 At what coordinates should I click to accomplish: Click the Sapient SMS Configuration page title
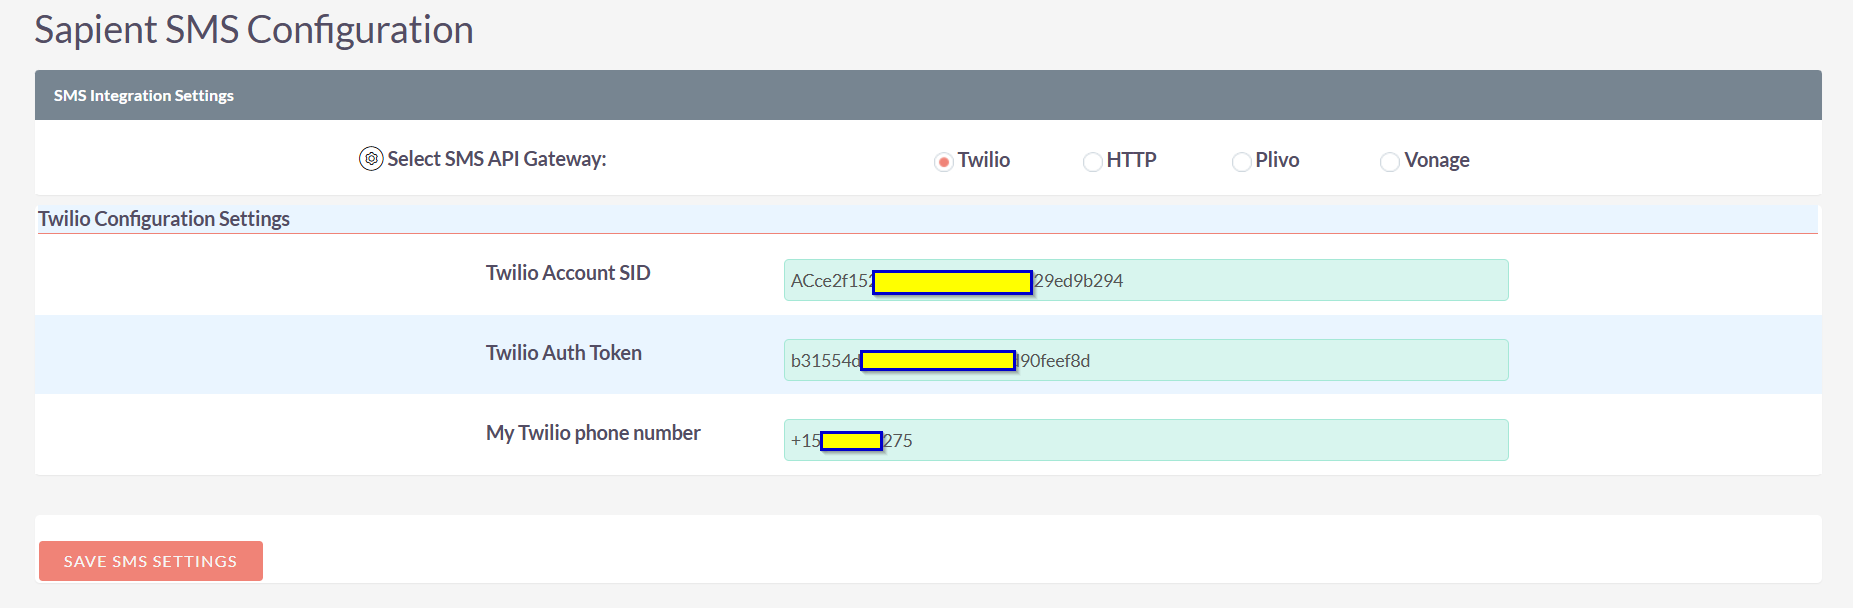pos(254,30)
